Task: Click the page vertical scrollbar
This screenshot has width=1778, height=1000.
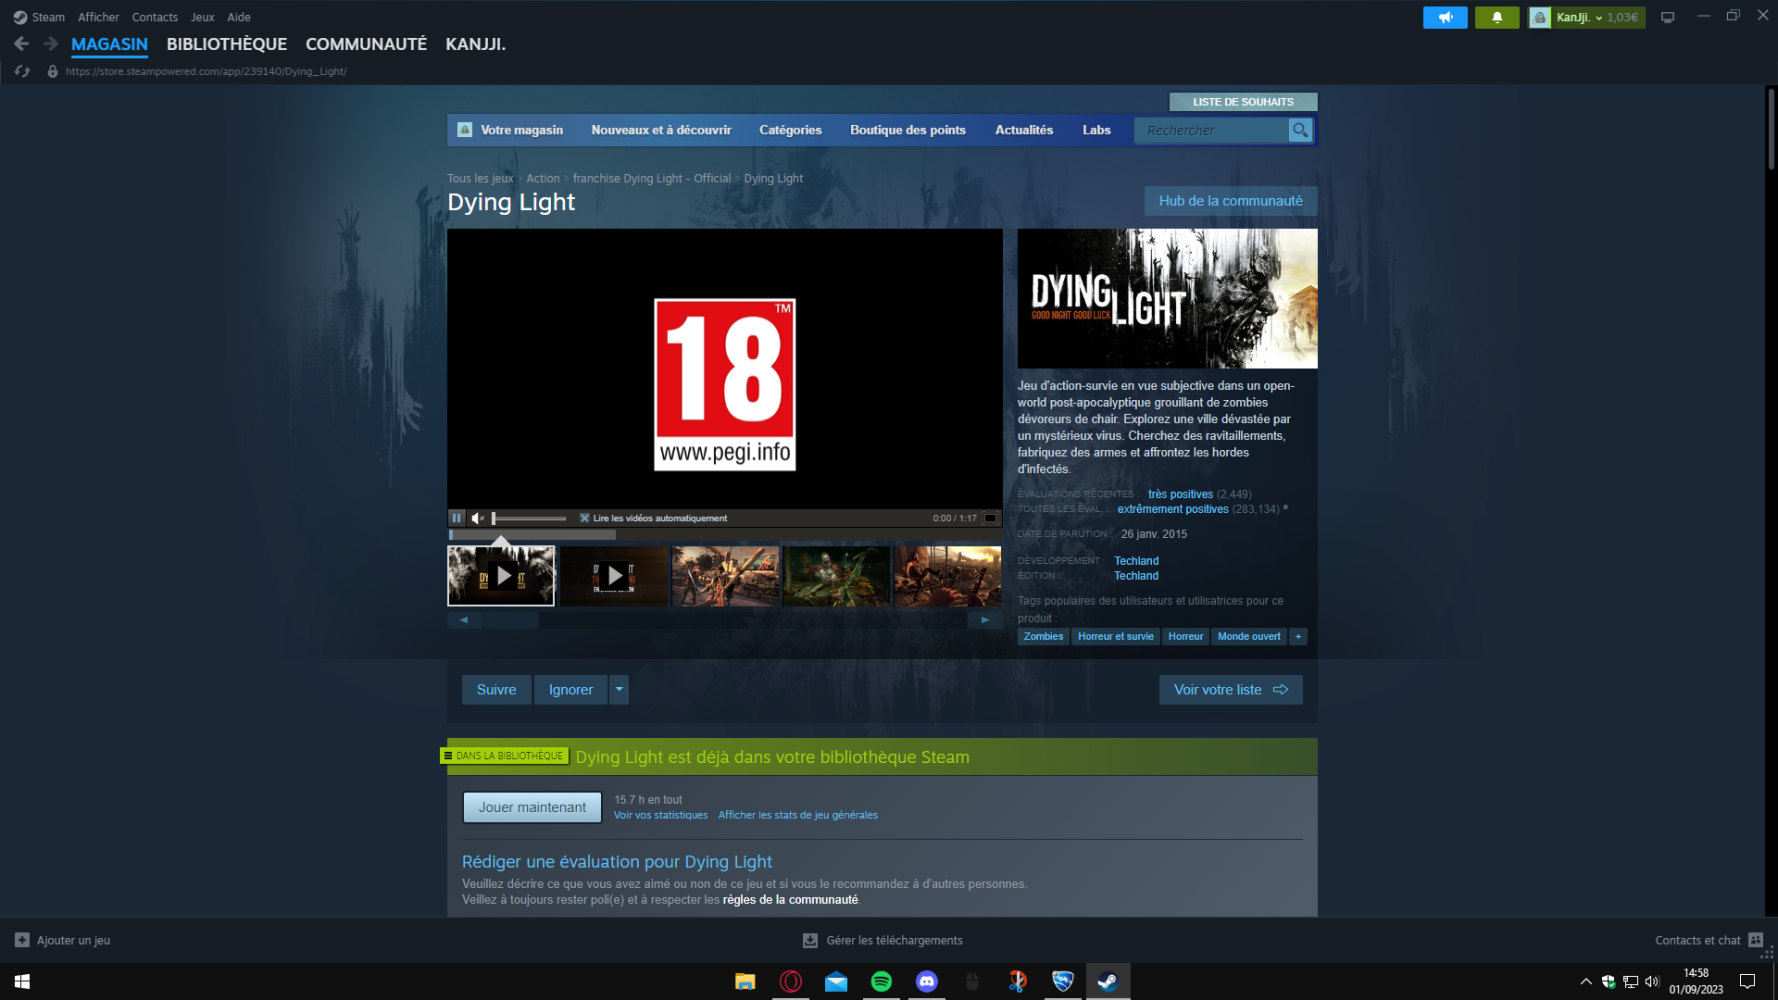Action: pyautogui.click(x=1770, y=130)
